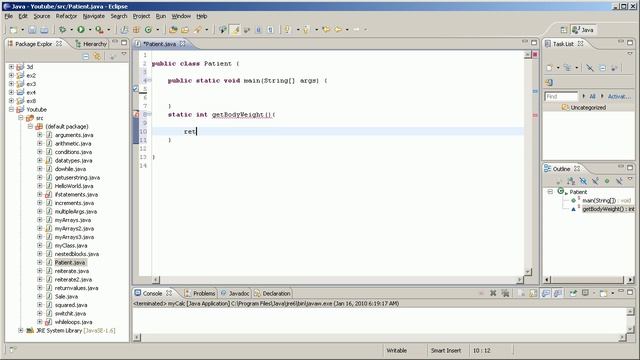Open the Project menu

pos(141,16)
